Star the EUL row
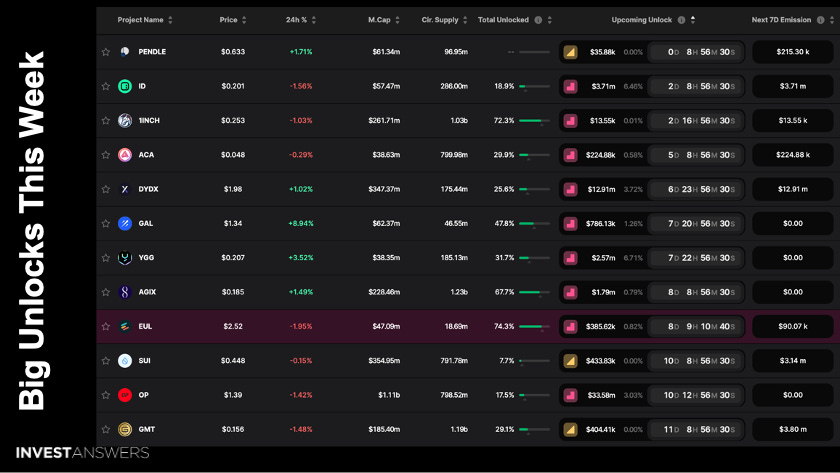 click(x=106, y=326)
